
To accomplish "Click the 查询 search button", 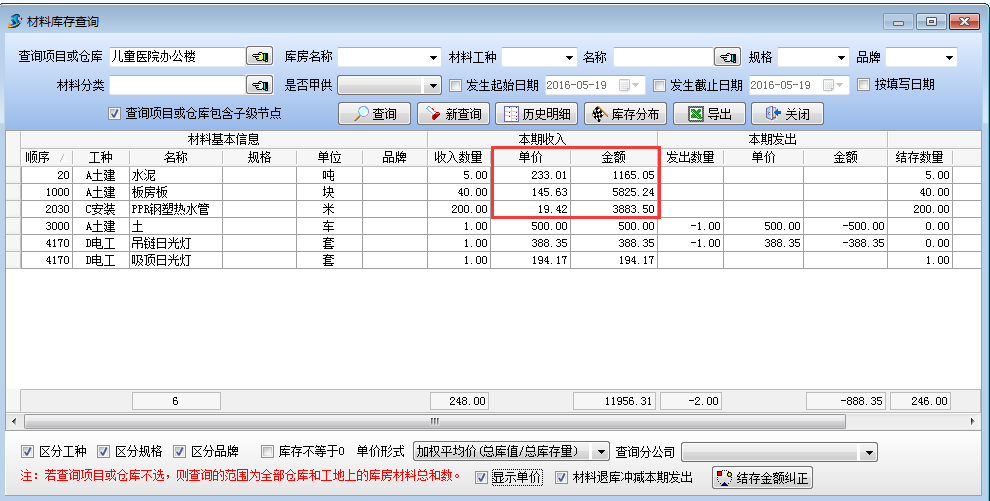I will point(375,114).
